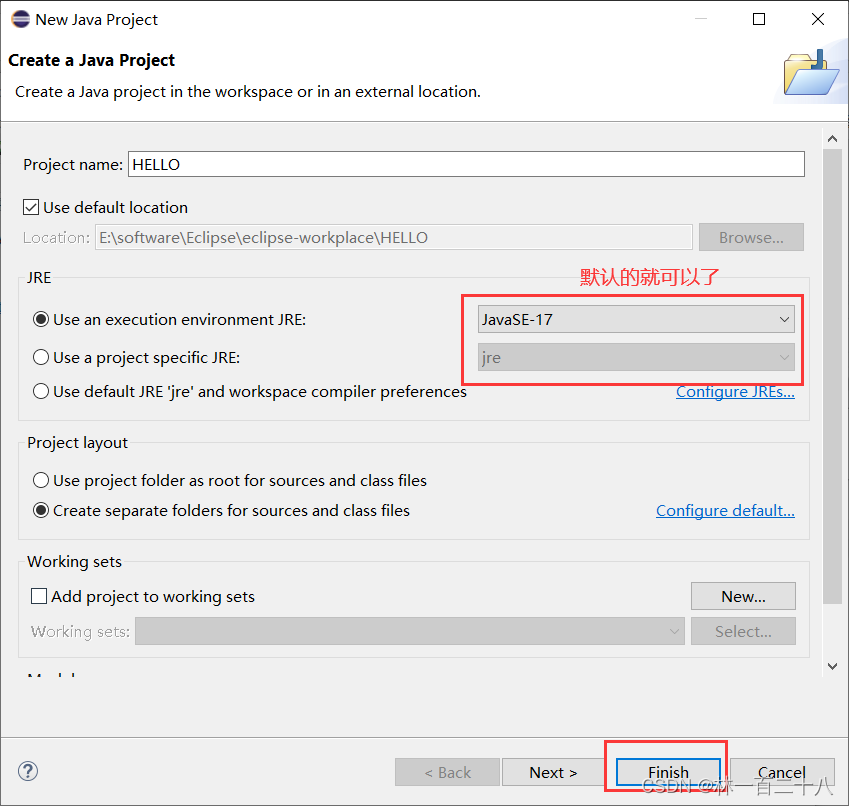Click the help question mark icon
Screen dimensions: 849x806
[28, 771]
